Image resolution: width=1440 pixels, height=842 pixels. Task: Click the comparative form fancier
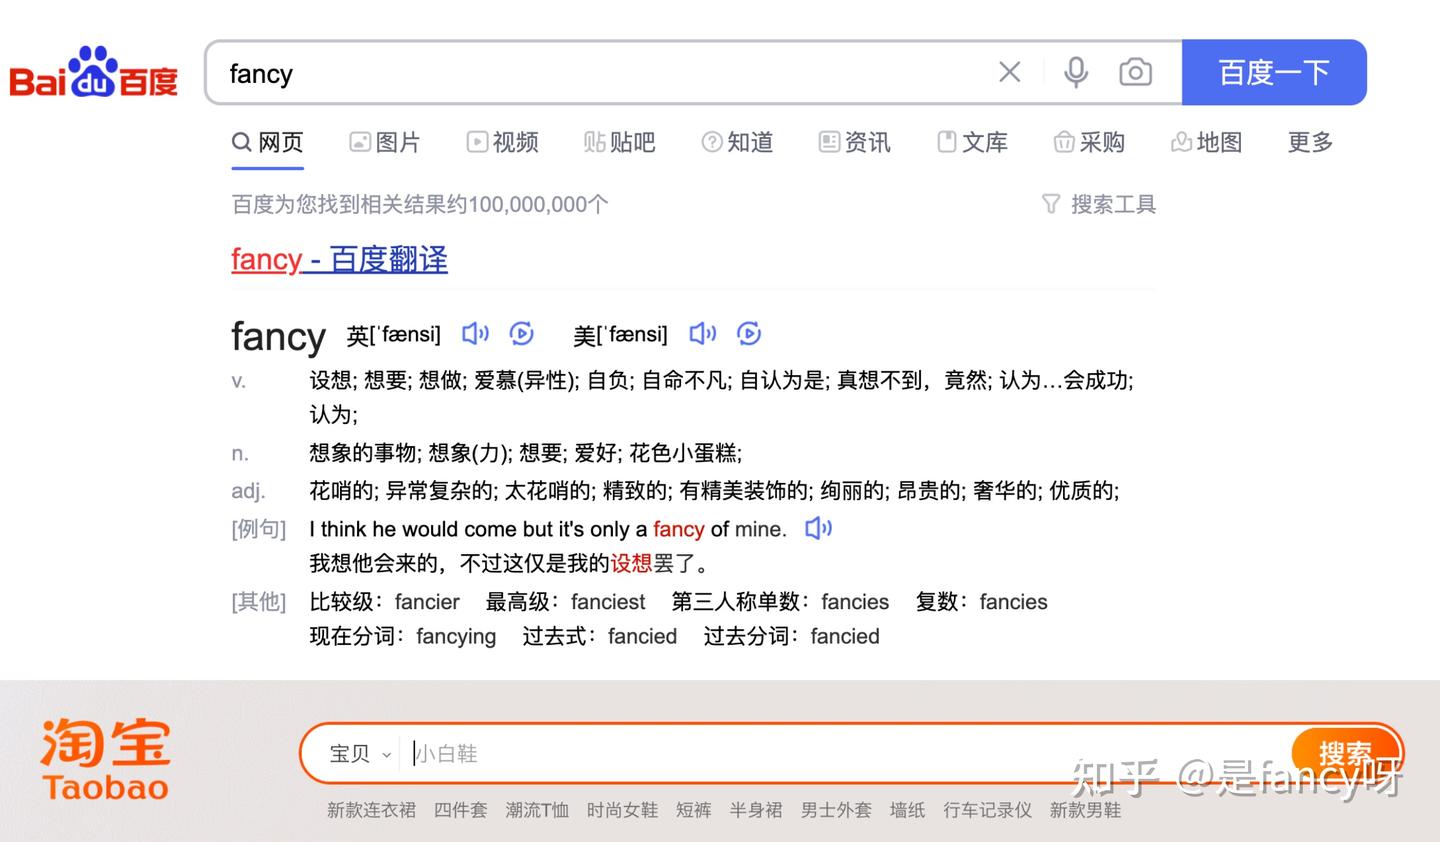pos(427,602)
